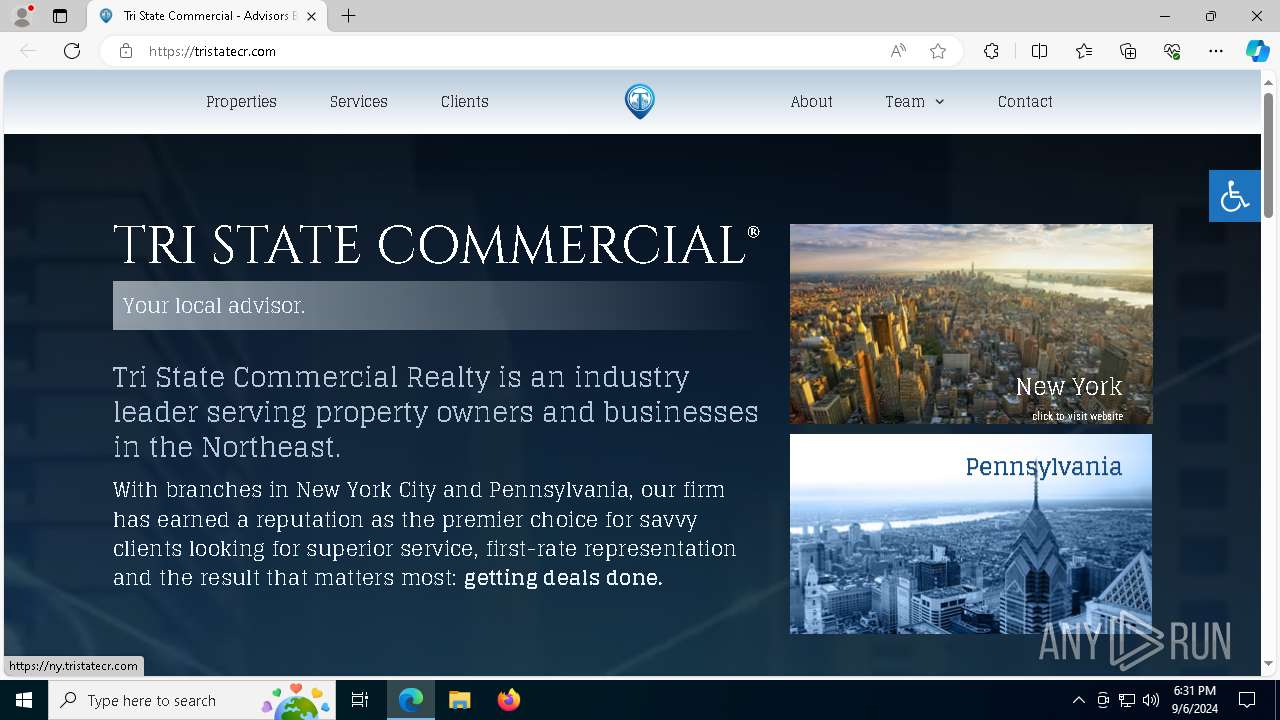Open the accessibility tools wheelchair button
This screenshot has height=720, width=1280.
click(x=1235, y=196)
